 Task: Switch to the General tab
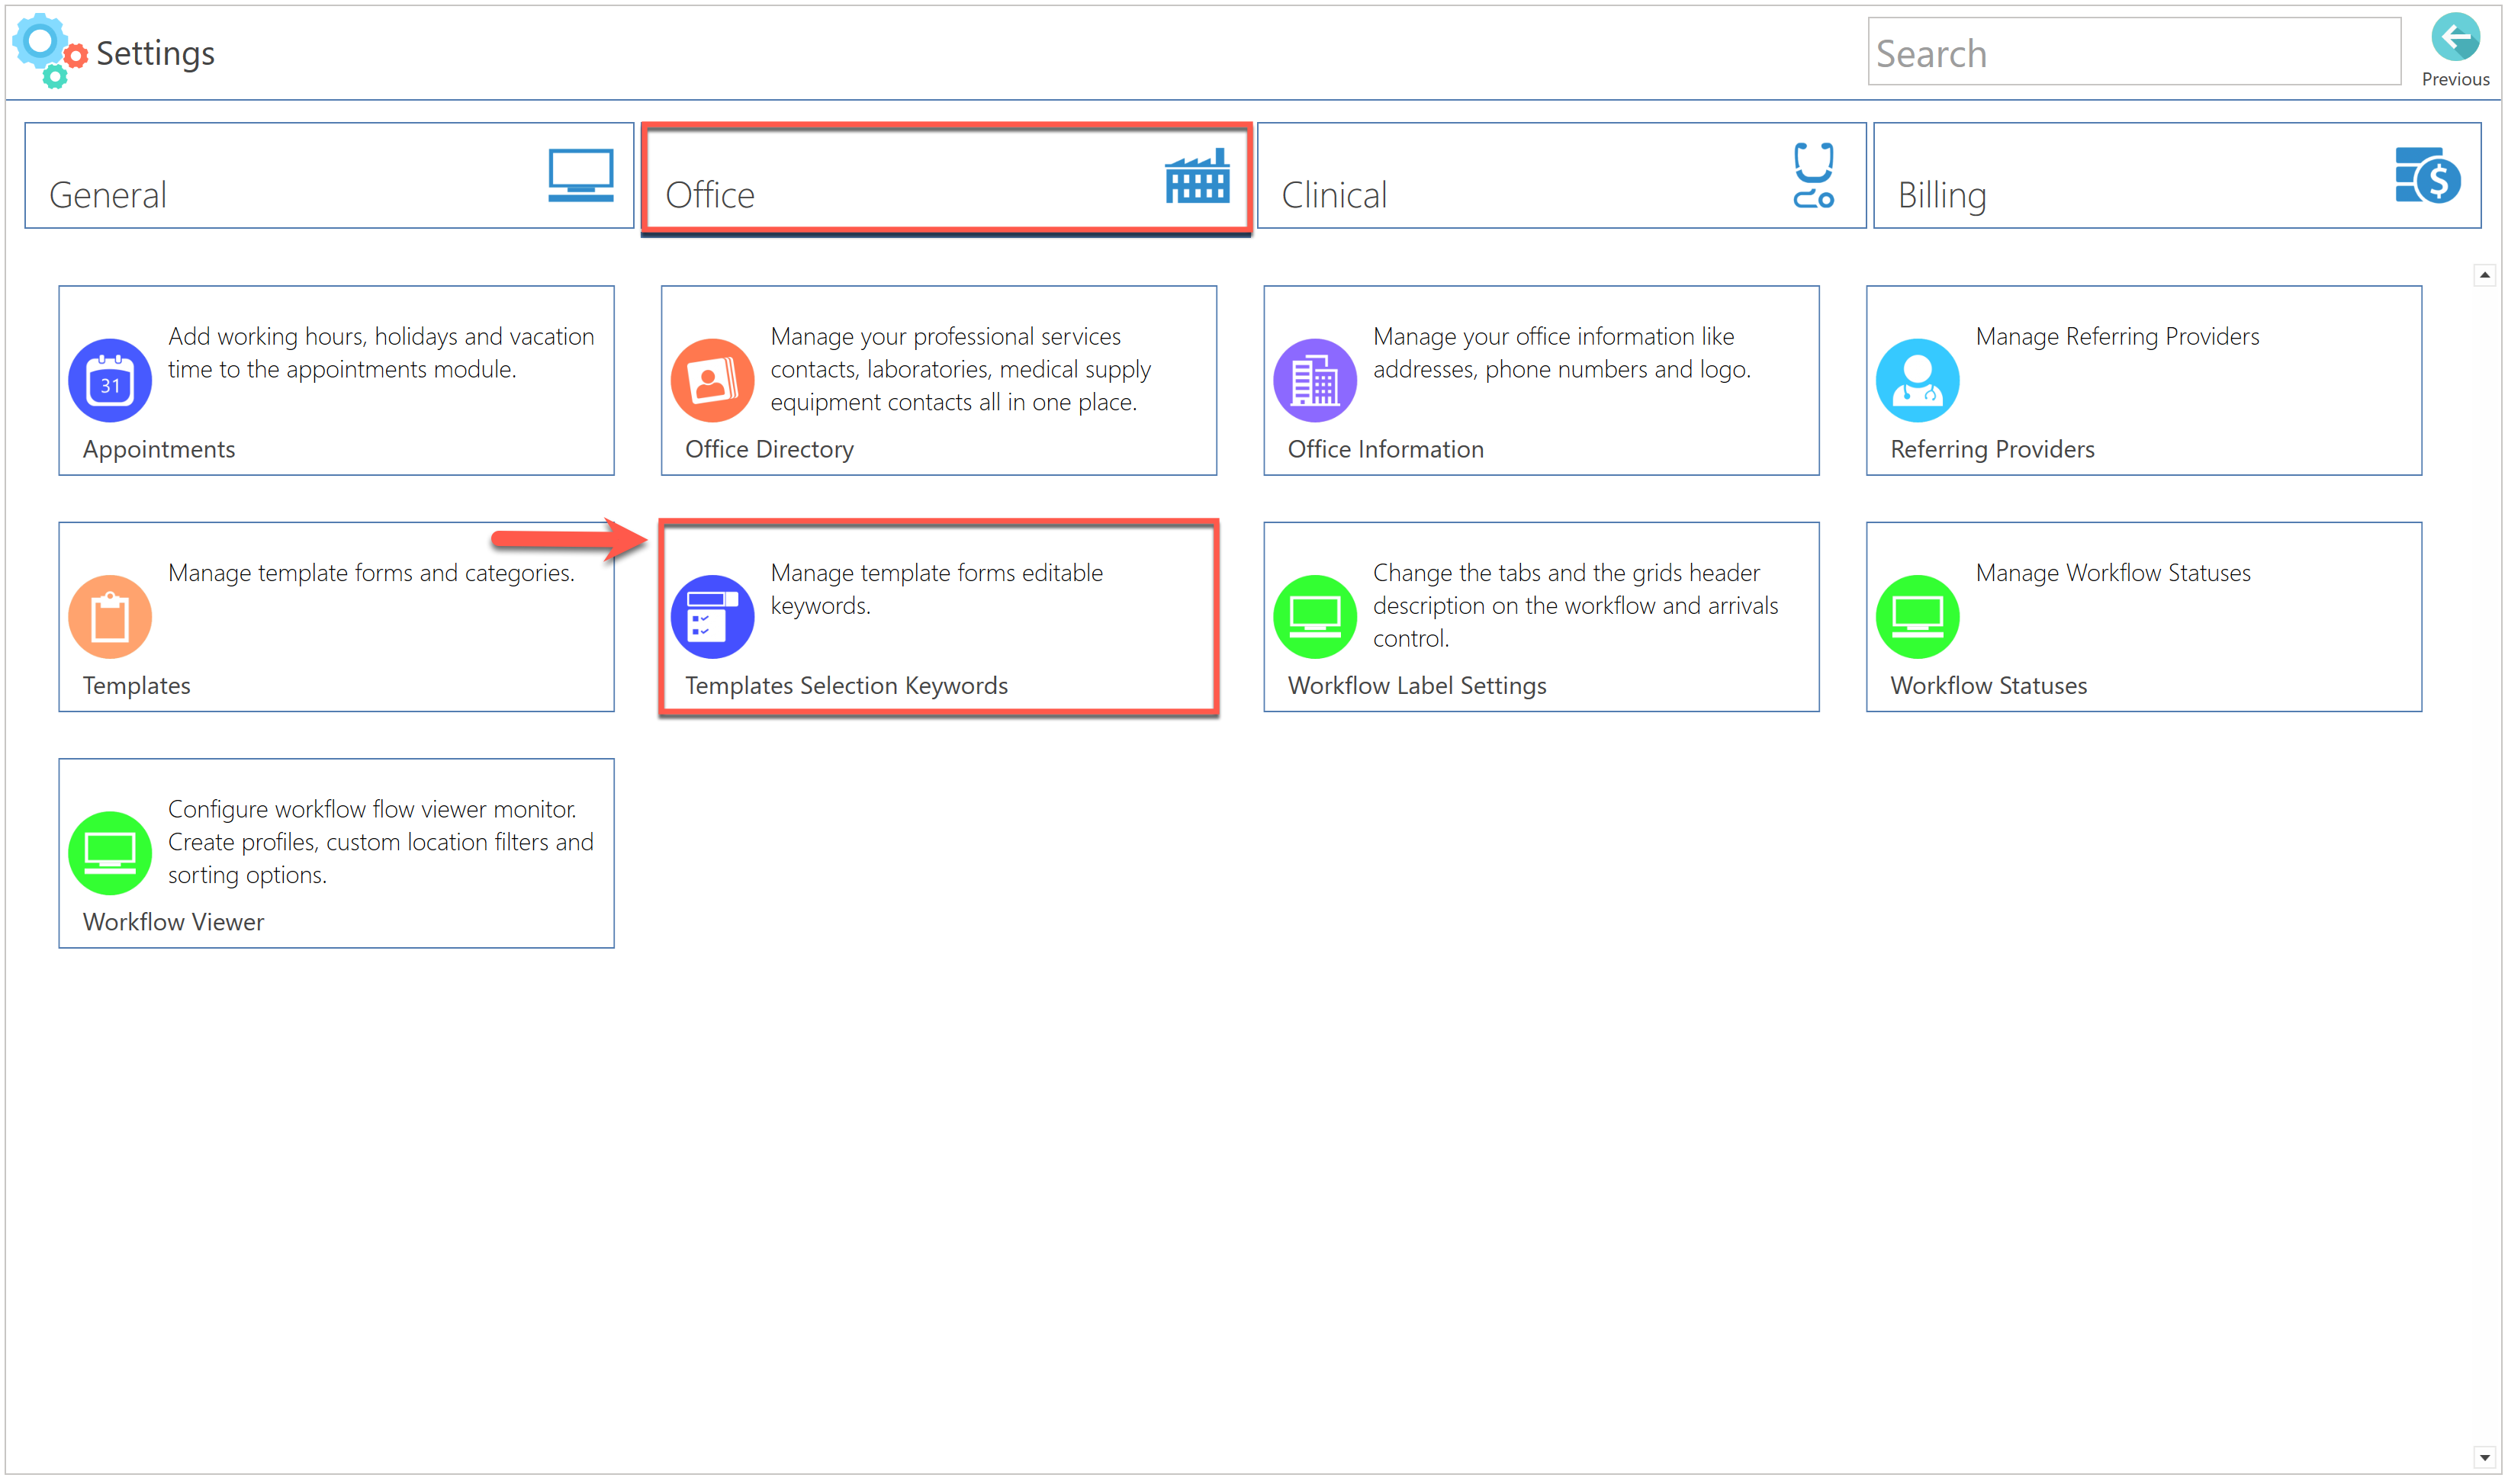tap(329, 176)
